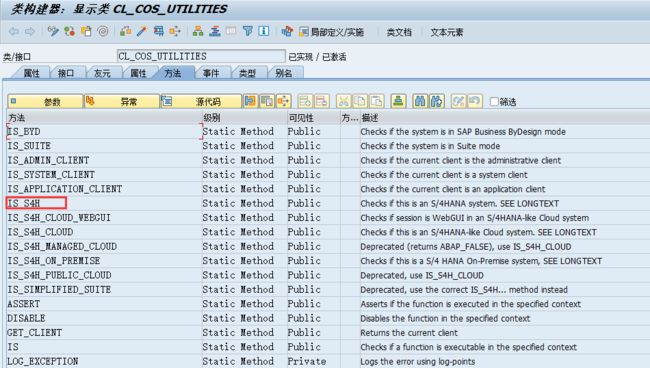
Task: Select the IS_S4H_CLOUD_WEBGUI method name
Action: 59,218
